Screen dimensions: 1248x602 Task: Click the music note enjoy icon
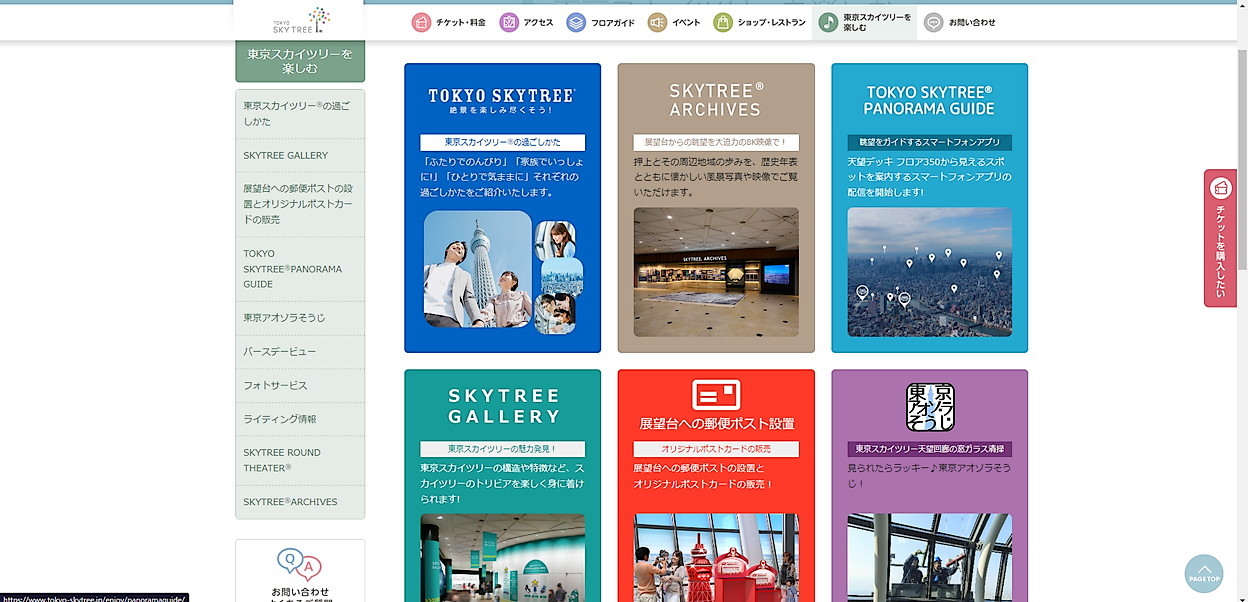[x=828, y=22]
